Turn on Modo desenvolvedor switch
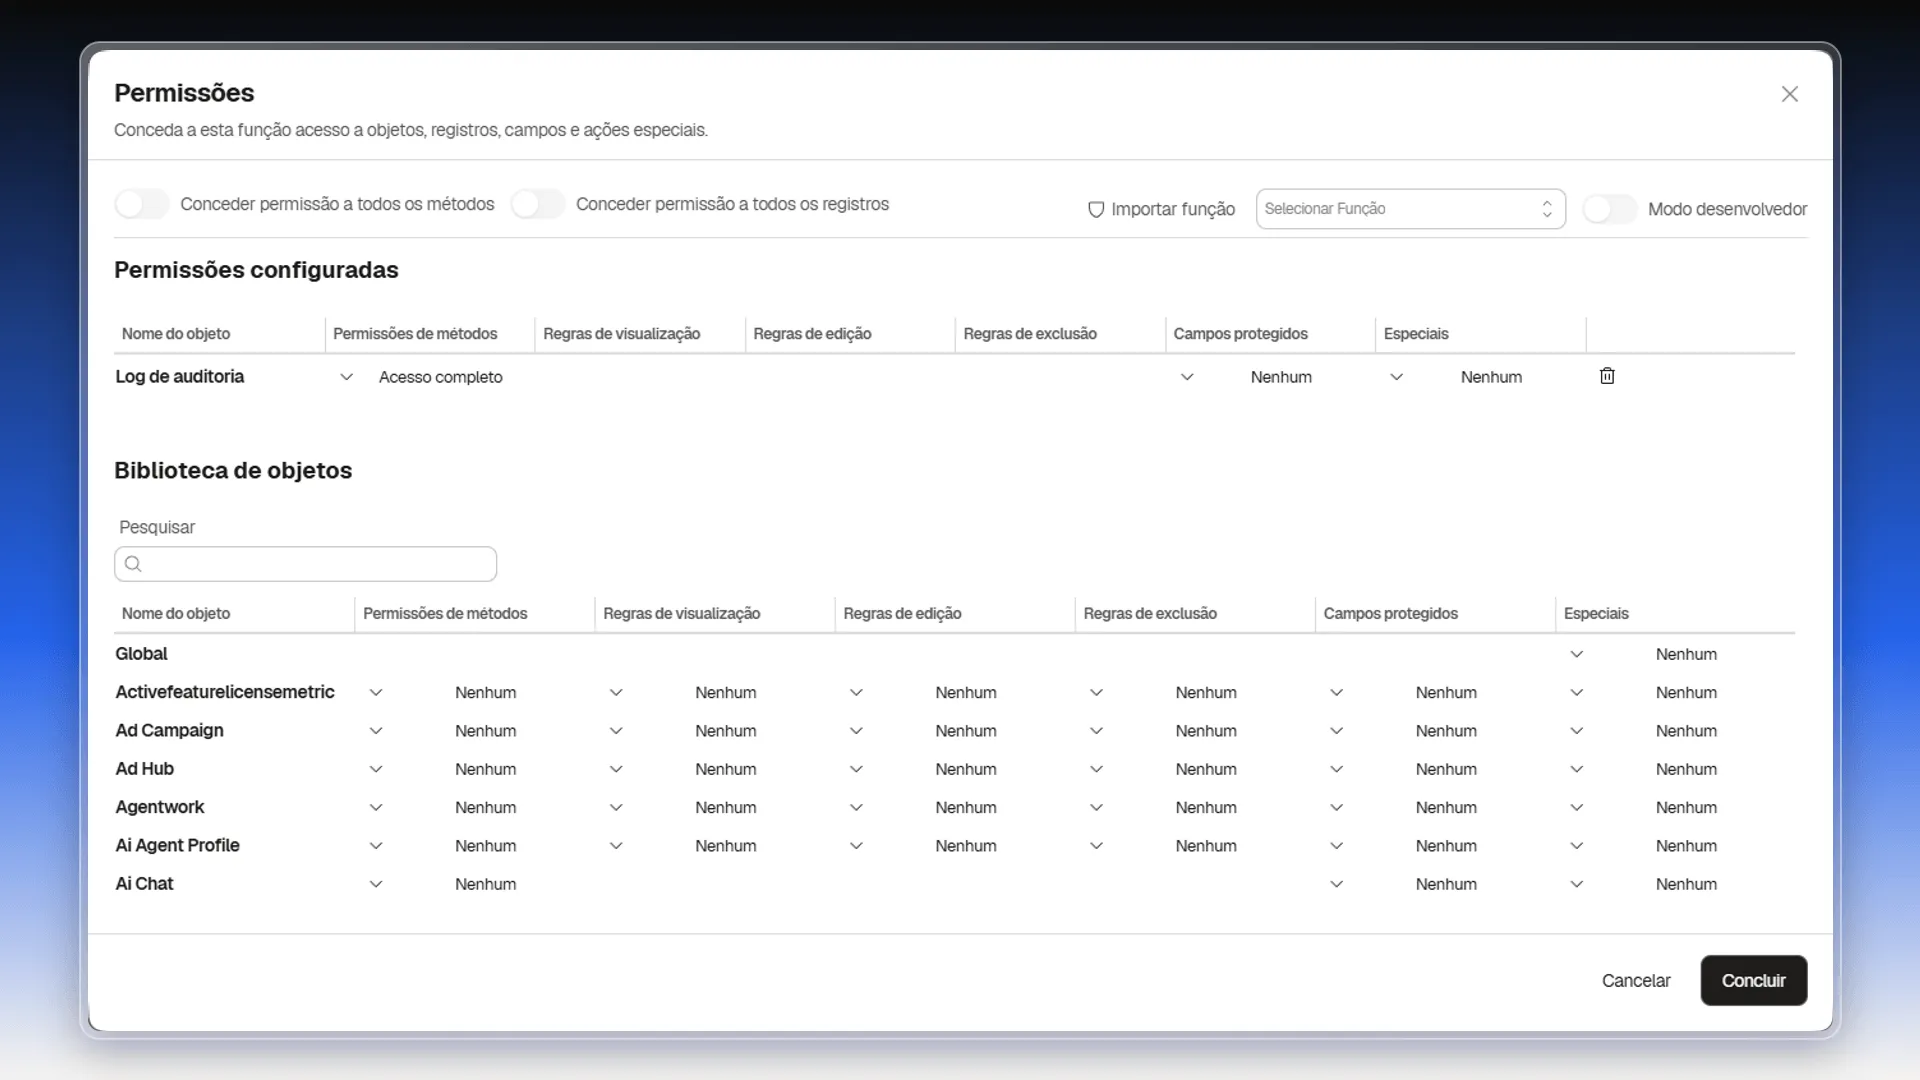The height and width of the screenshot is (1080, 1920). pos(1610,209)
